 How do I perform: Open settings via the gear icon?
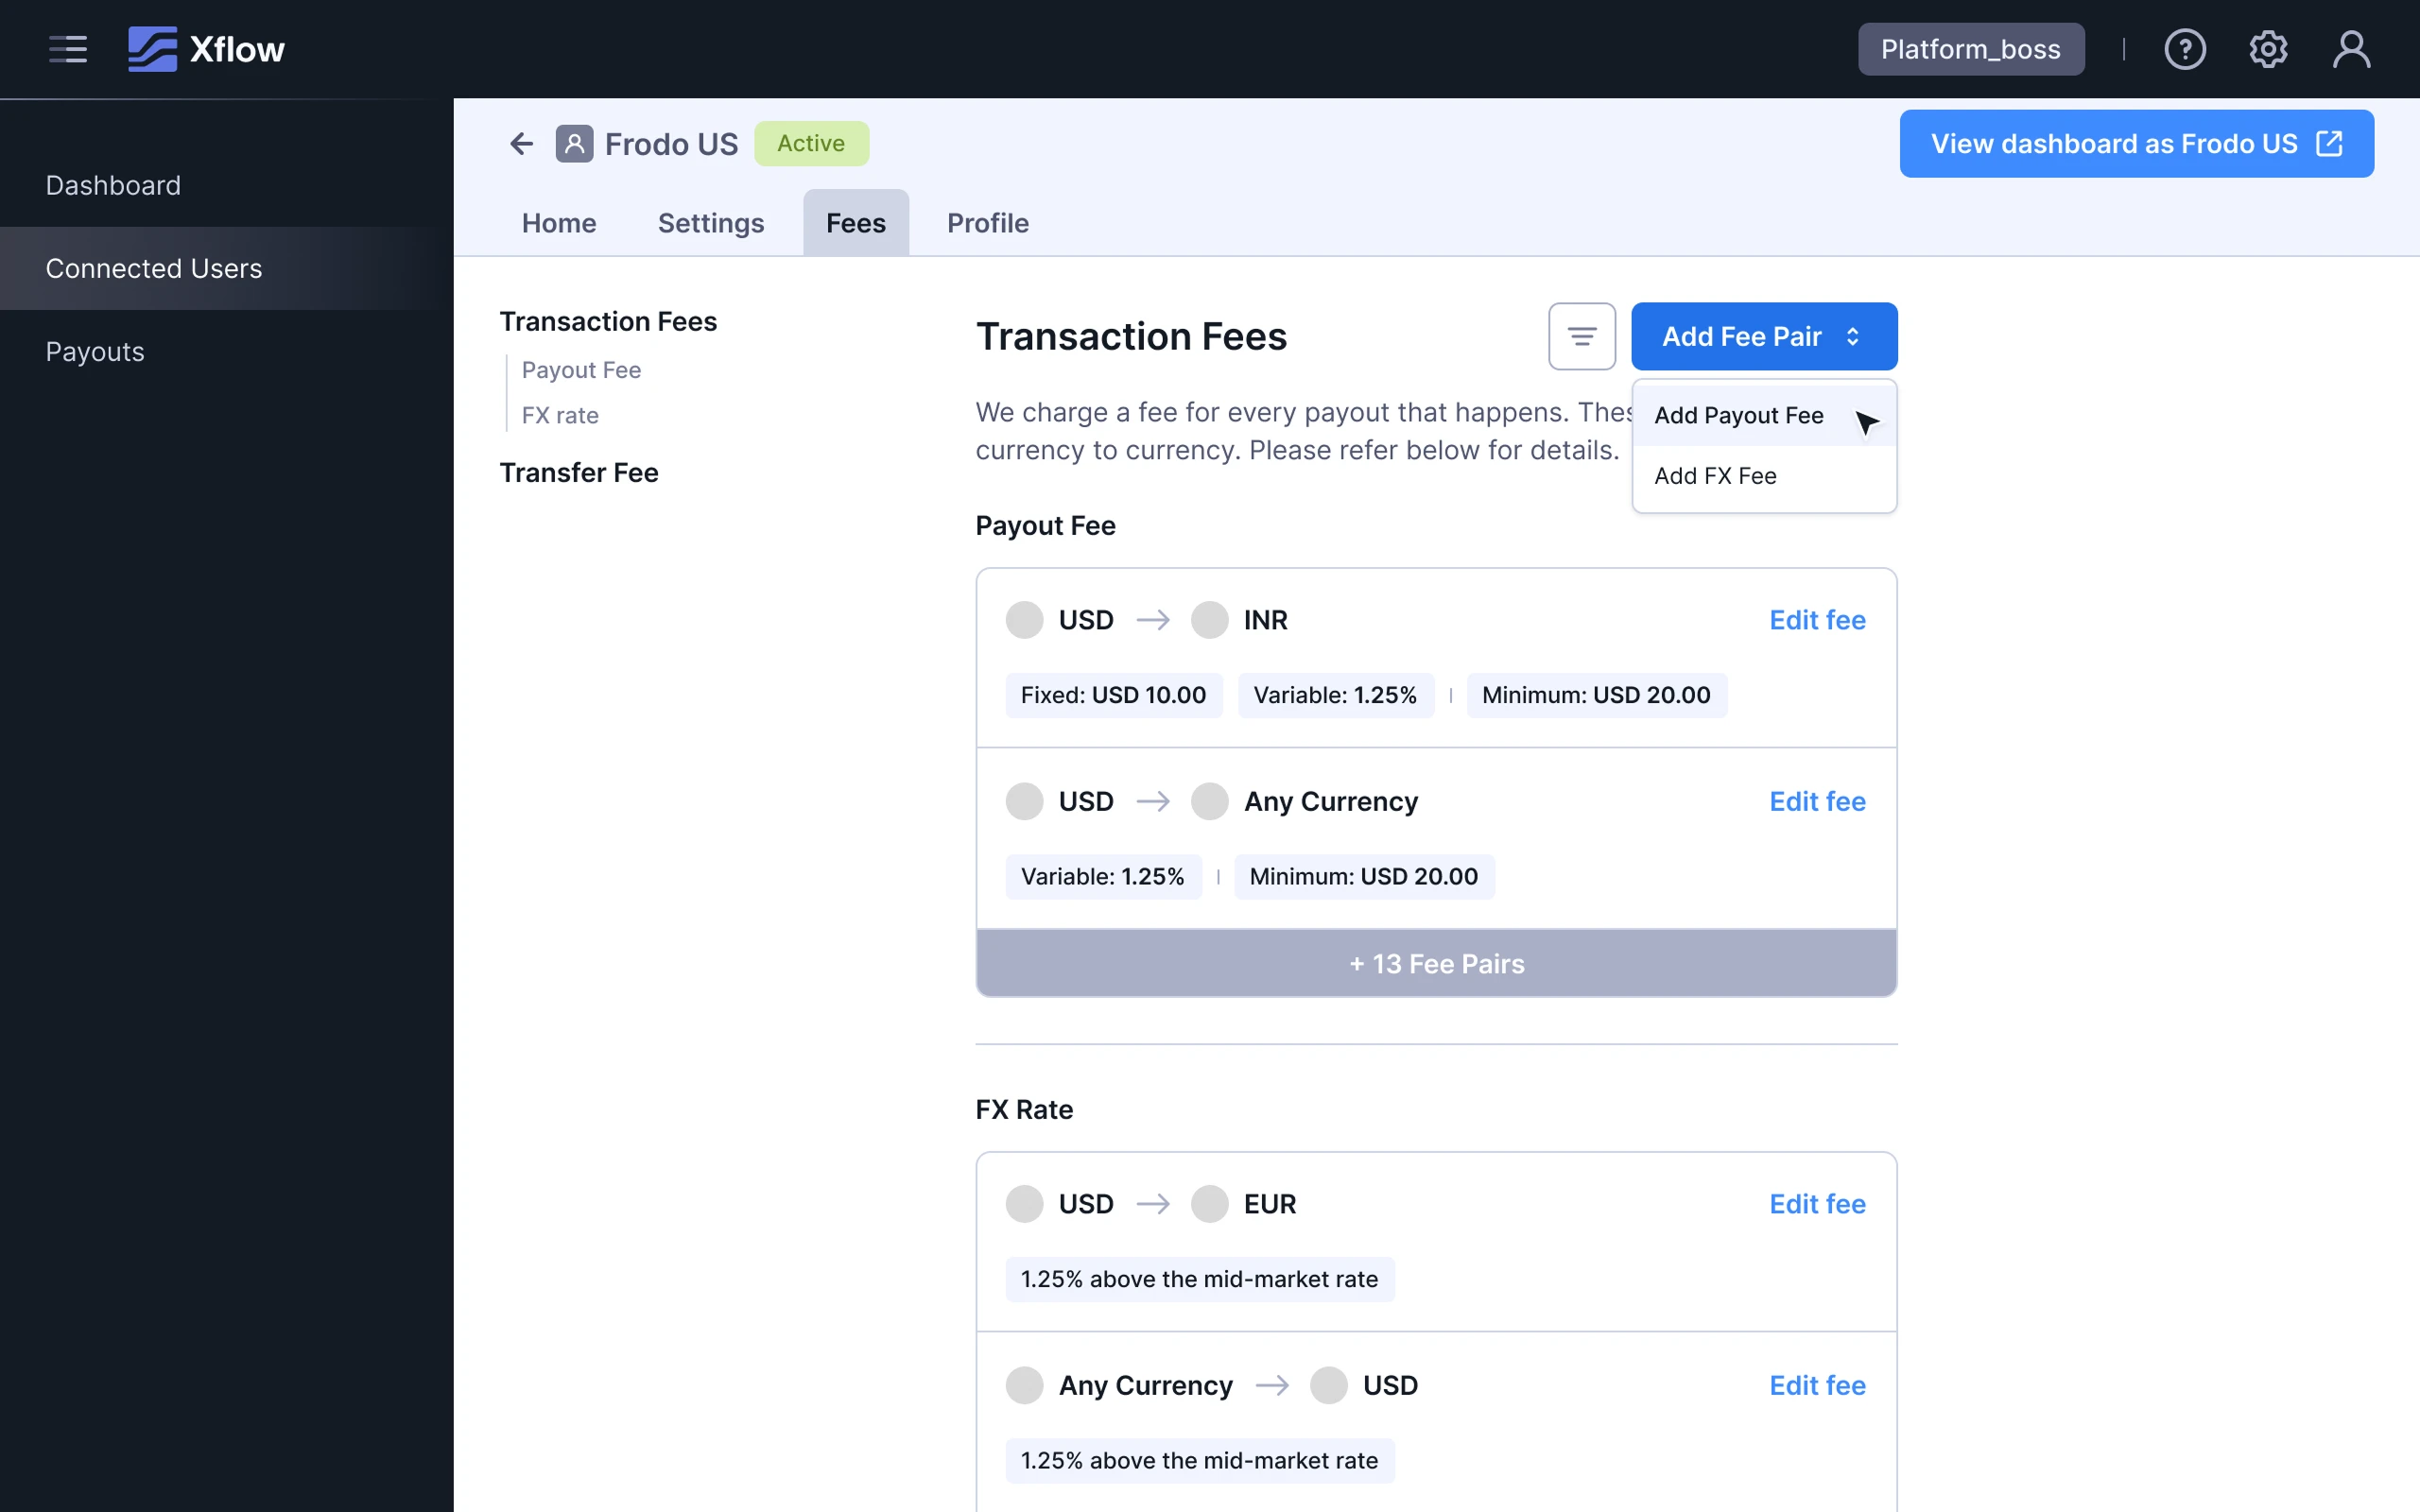pos(2267,48)
